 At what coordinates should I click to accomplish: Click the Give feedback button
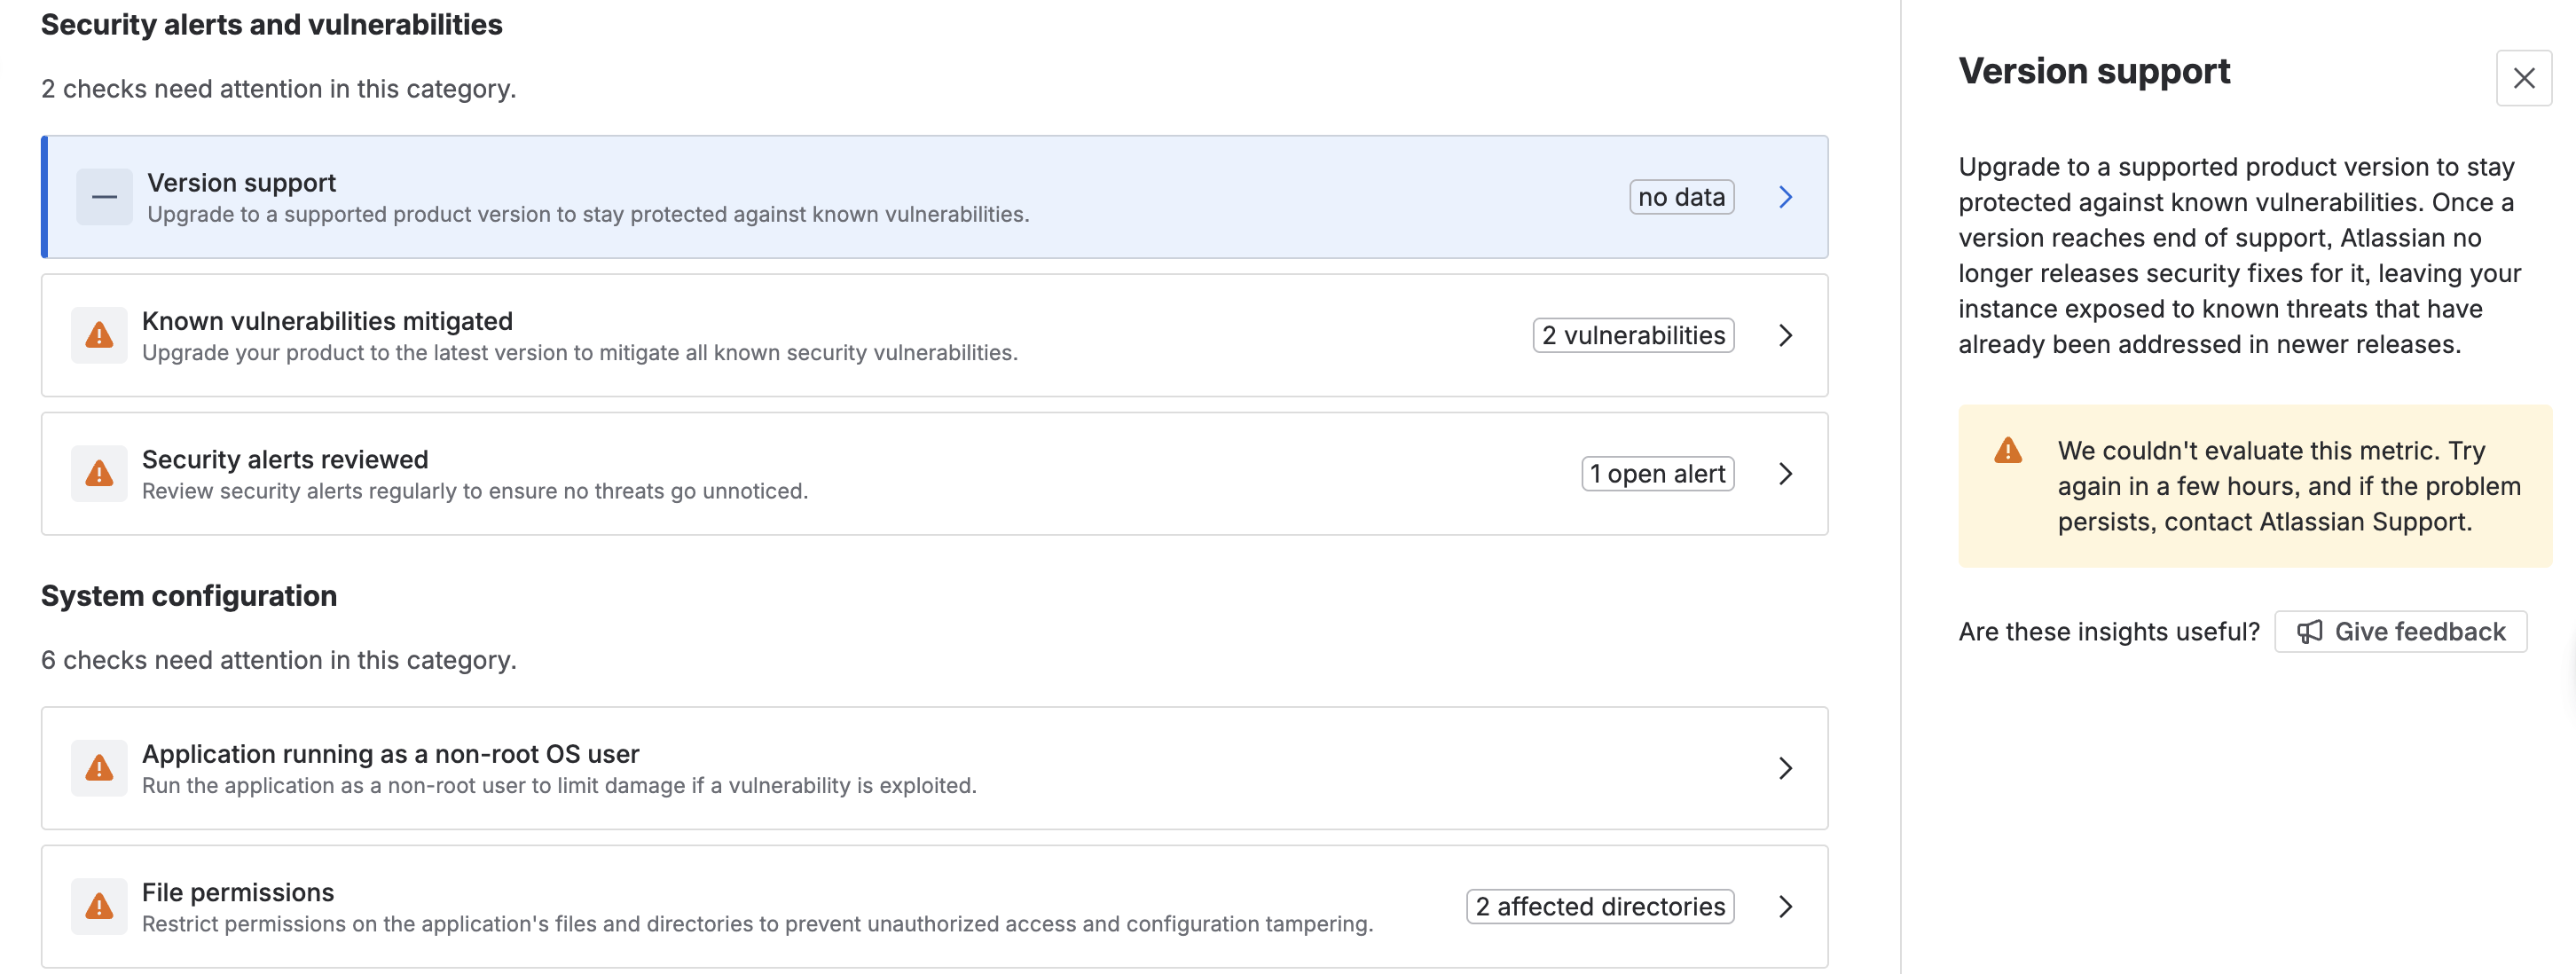[2400, 632]
